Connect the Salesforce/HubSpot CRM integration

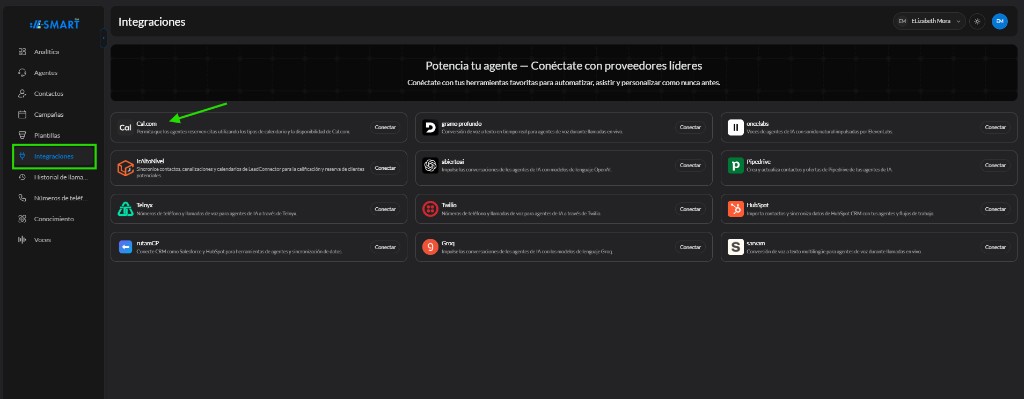pyautogui.click(x=385, y=247)
